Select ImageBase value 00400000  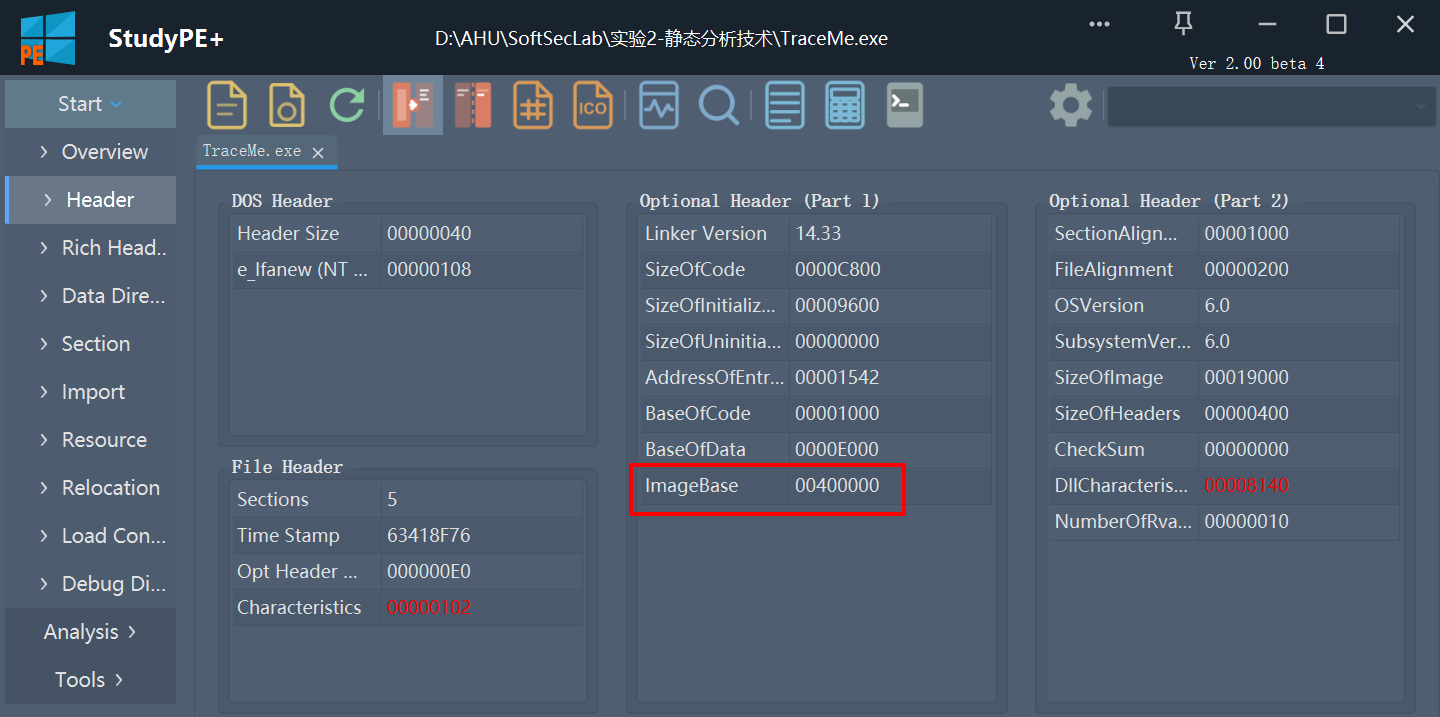click(838, 485)
